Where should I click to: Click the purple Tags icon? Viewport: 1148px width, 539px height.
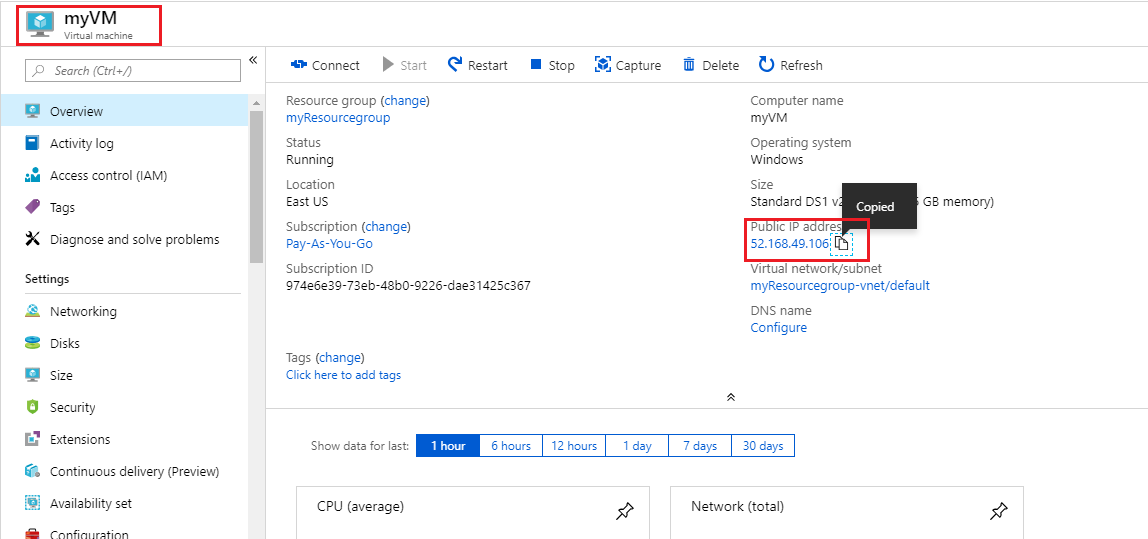[32, 207]
